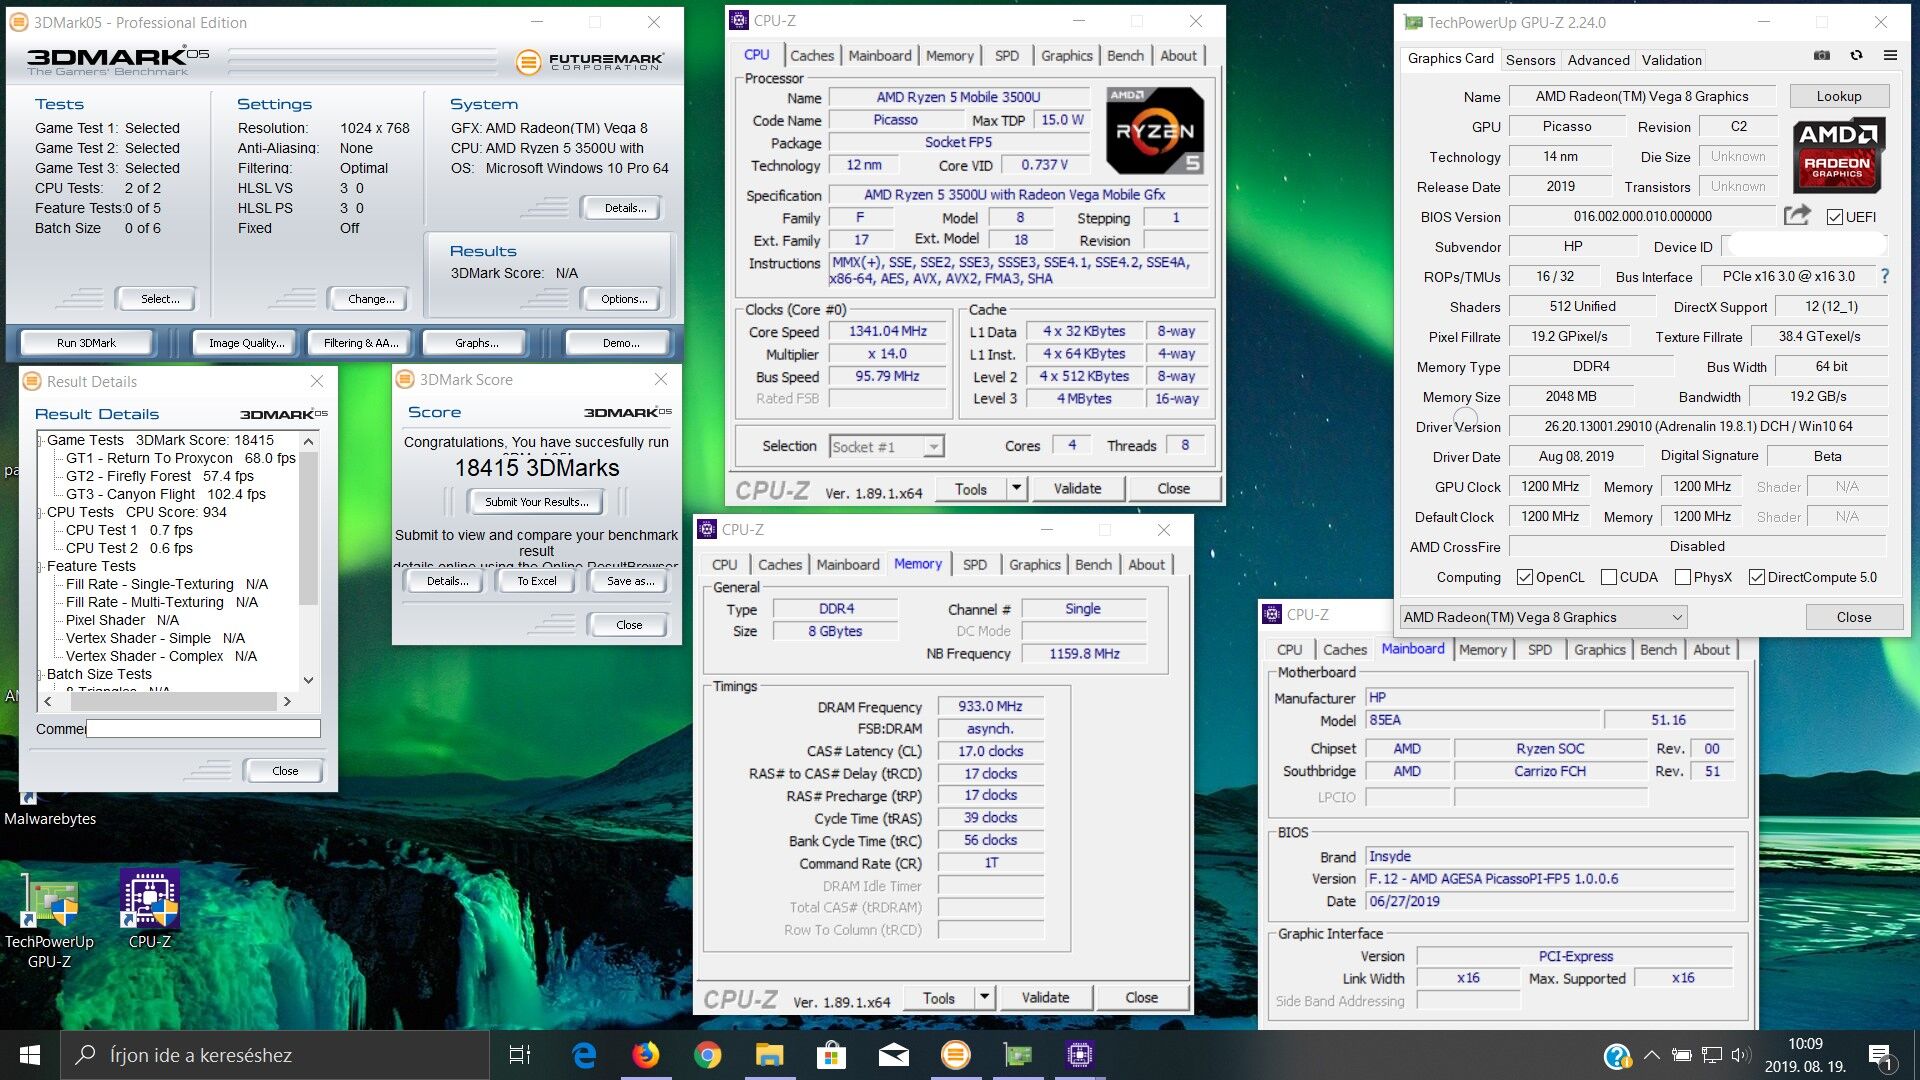Click Image Quality button in 3DMark05
The image size is (1920, 1080).
click(246, 343)
